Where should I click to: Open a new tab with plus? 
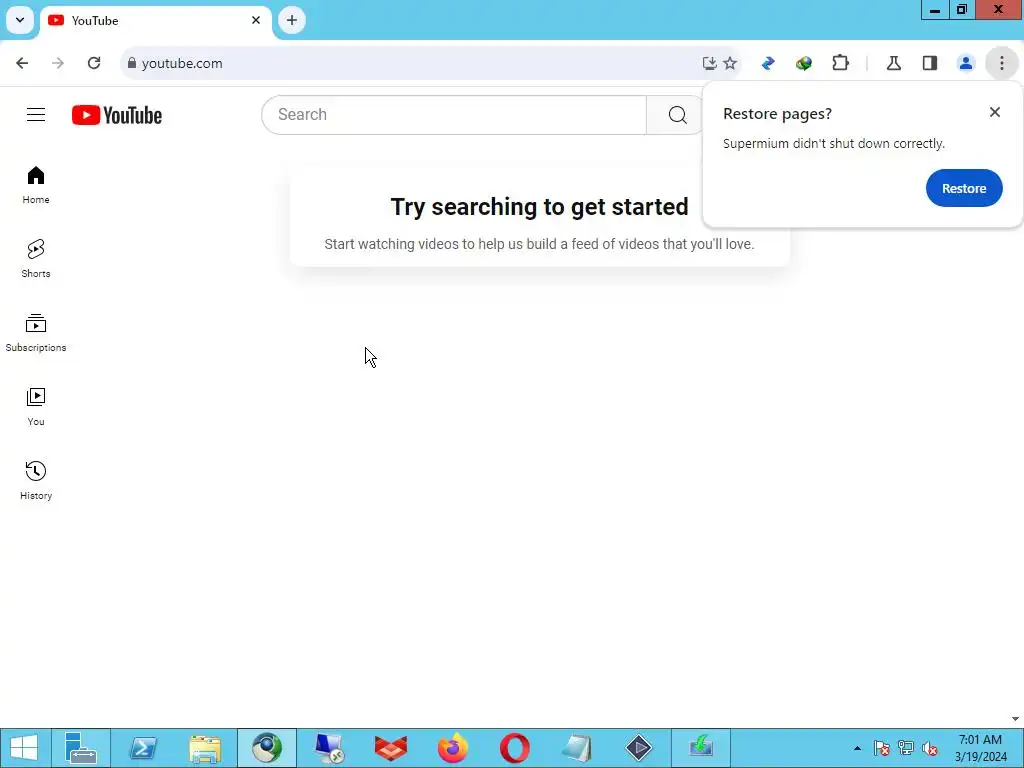(292, 20)
